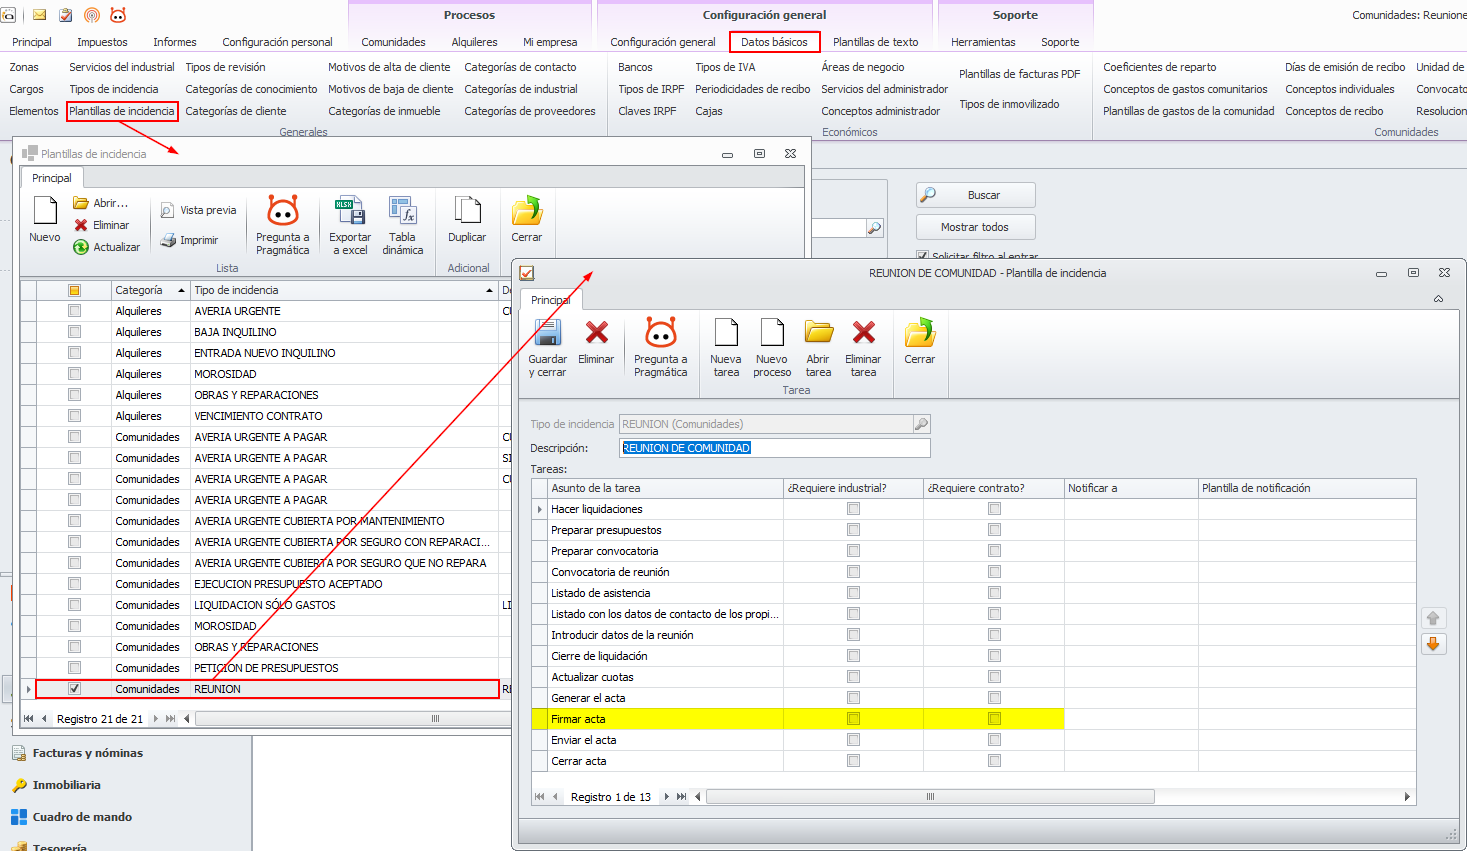Select the Datos básicos ribbon tab
1467x851 pixels.
click(774, 42)
